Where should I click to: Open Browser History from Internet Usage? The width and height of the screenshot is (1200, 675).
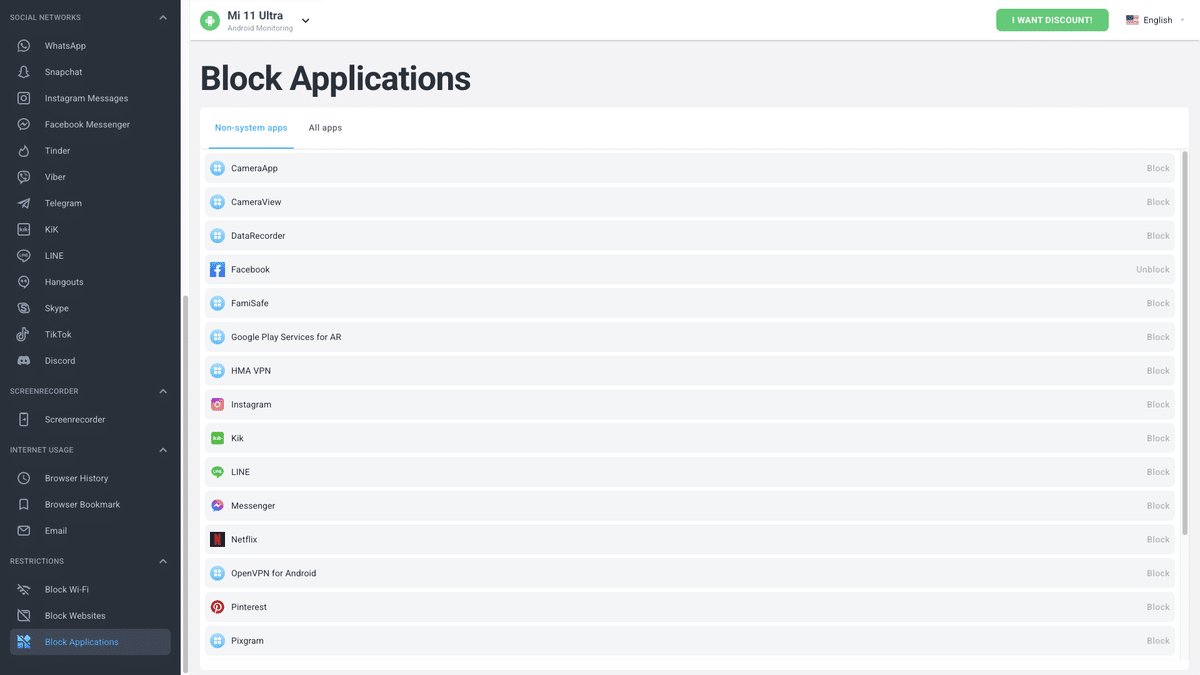[x=22, y=478]
